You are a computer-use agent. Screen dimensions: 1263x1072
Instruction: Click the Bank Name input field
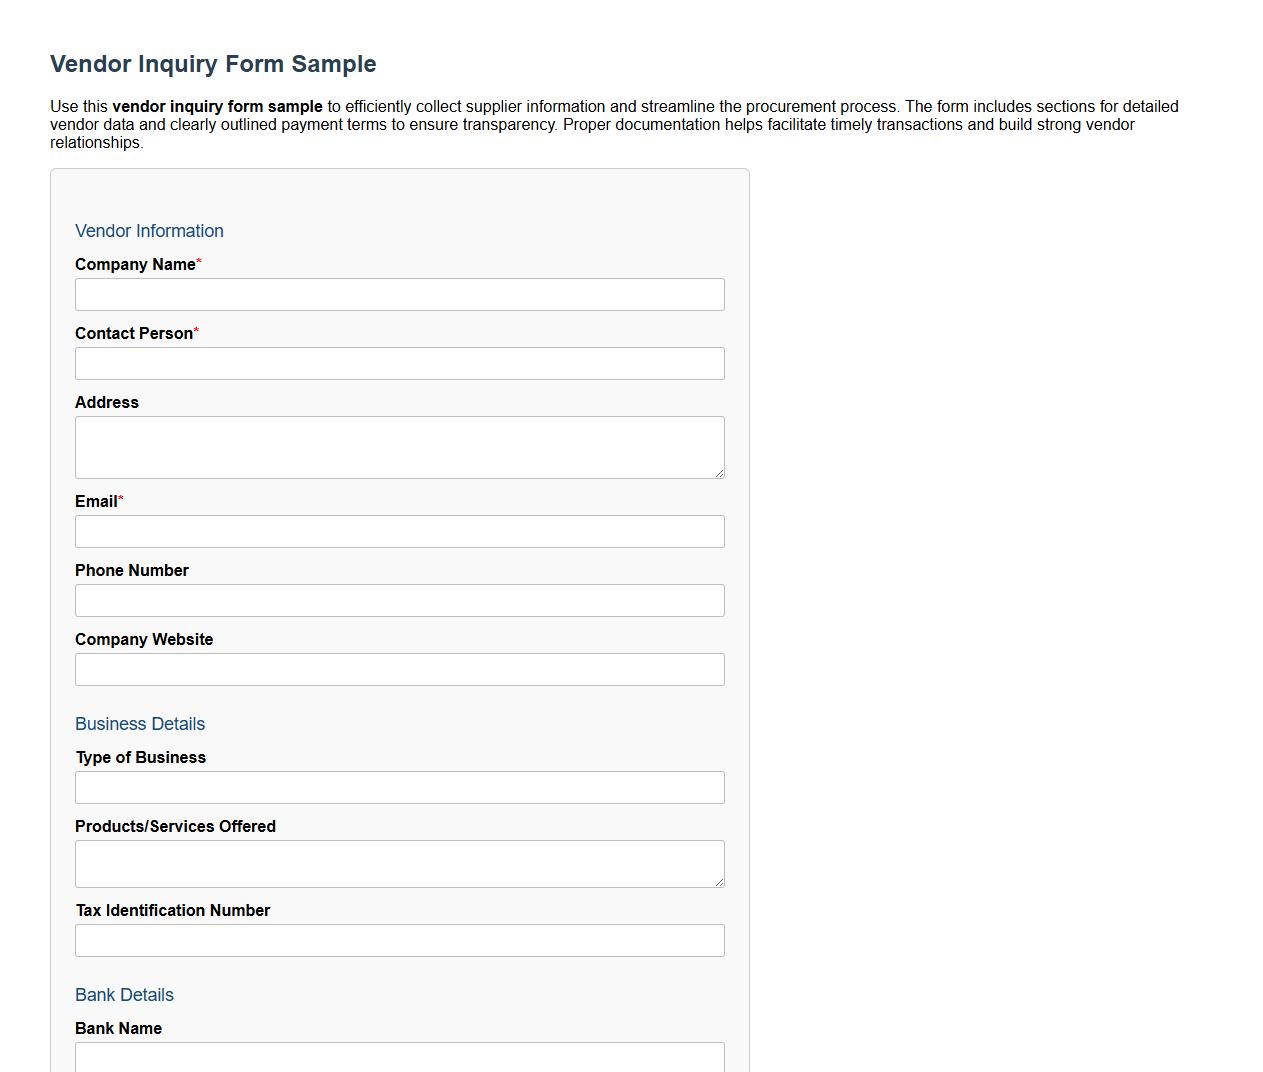pos(399,1057)
